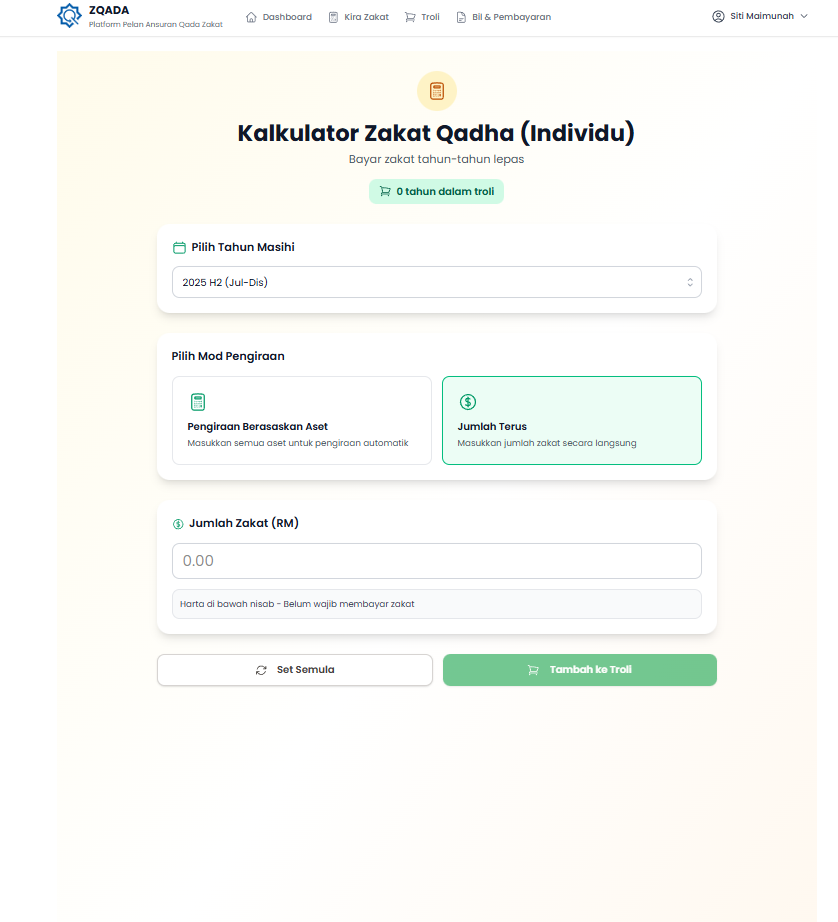Select Jumlah Terus calculation mode
Screen dimensions: 838x922
click(572, 421)
